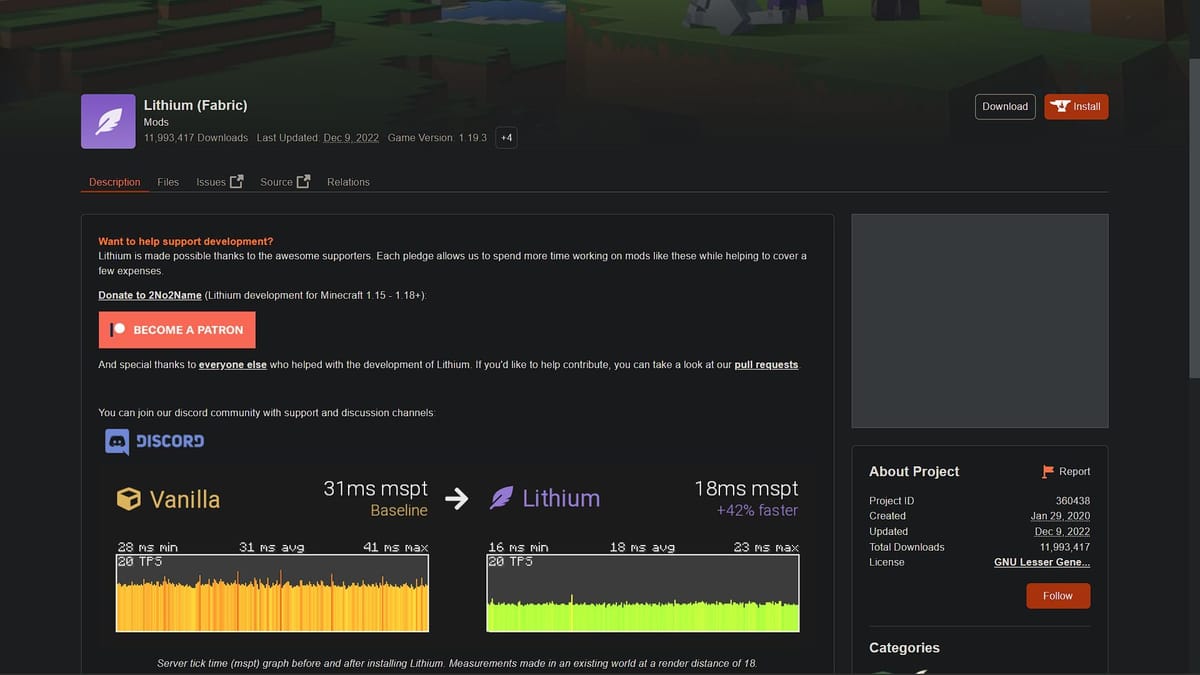Click the Install button
Viewport: 1200px width, 675px height.
pos(1076,107)
